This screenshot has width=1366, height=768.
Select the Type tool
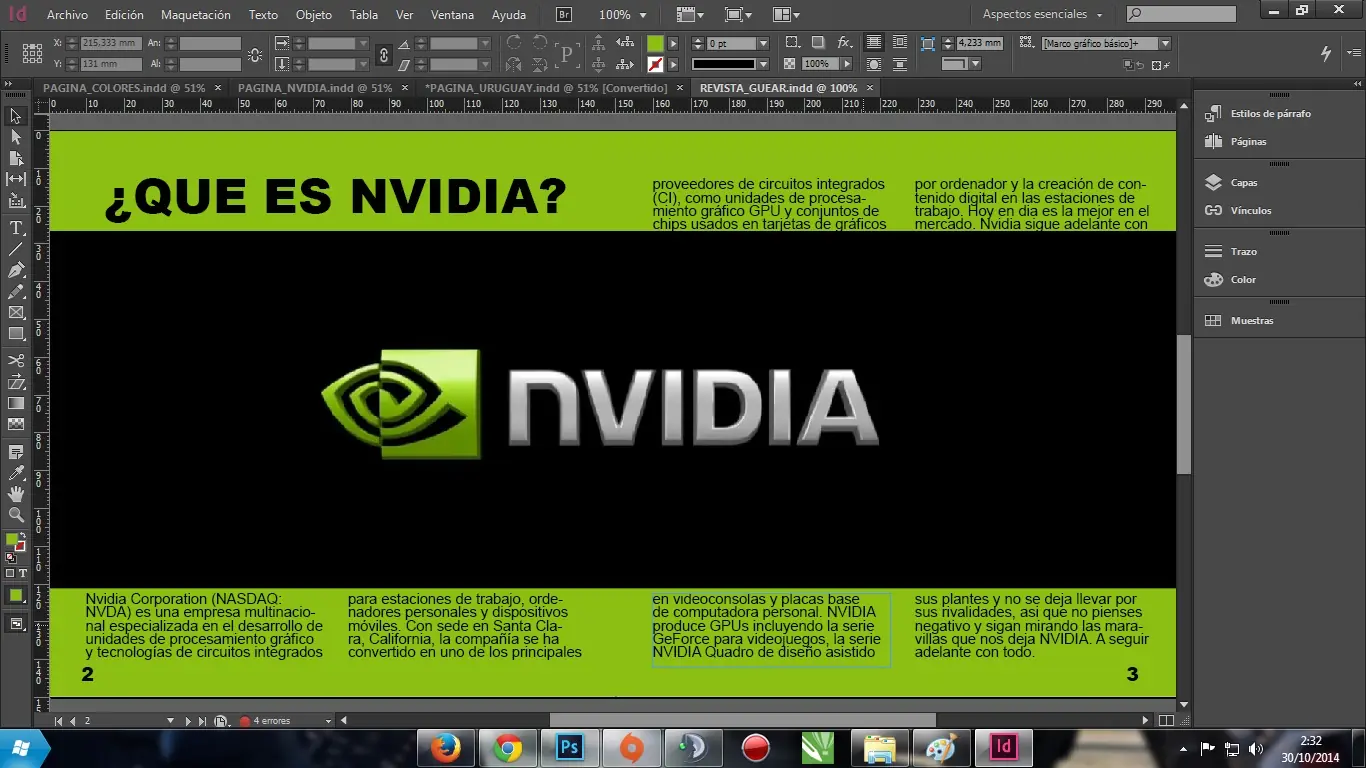click(16, 228)
